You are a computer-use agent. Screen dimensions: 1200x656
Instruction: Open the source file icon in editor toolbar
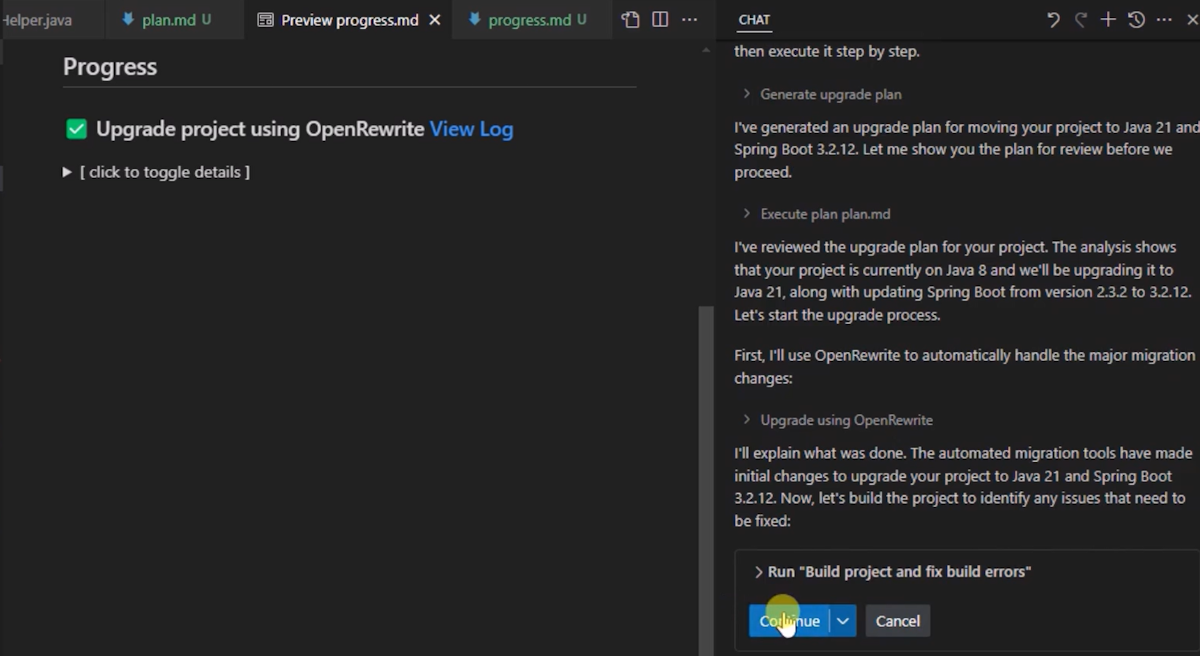[x=630, y=19]
